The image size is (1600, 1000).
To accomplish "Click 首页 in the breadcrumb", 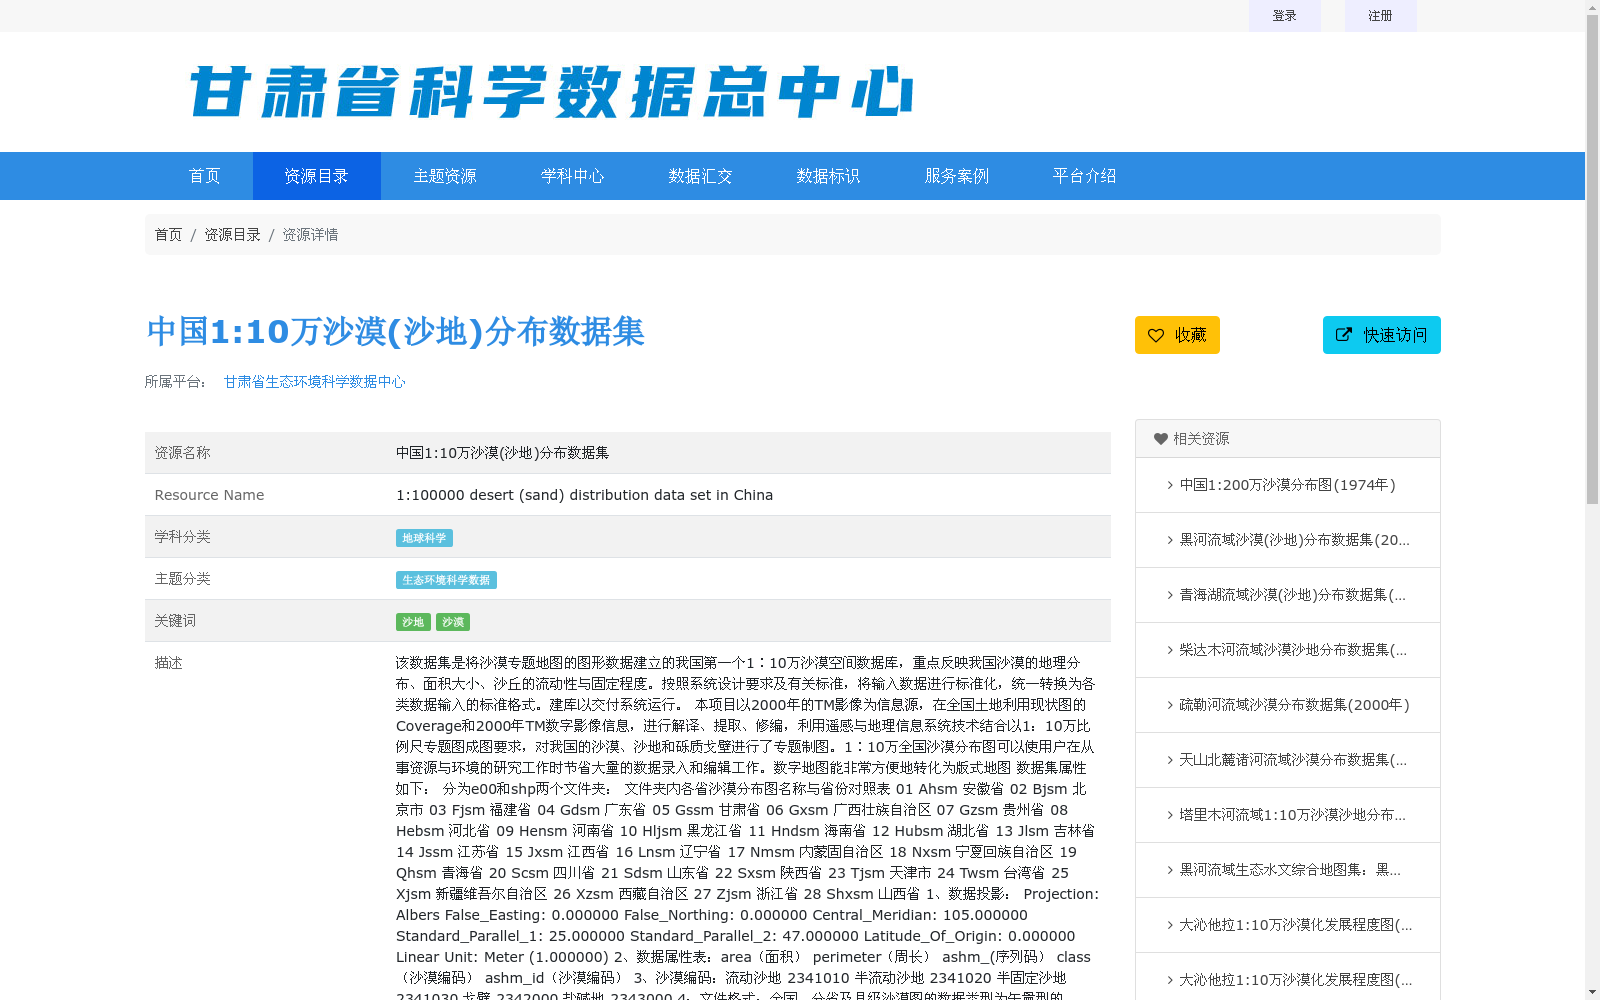I will tap(168, 235).
